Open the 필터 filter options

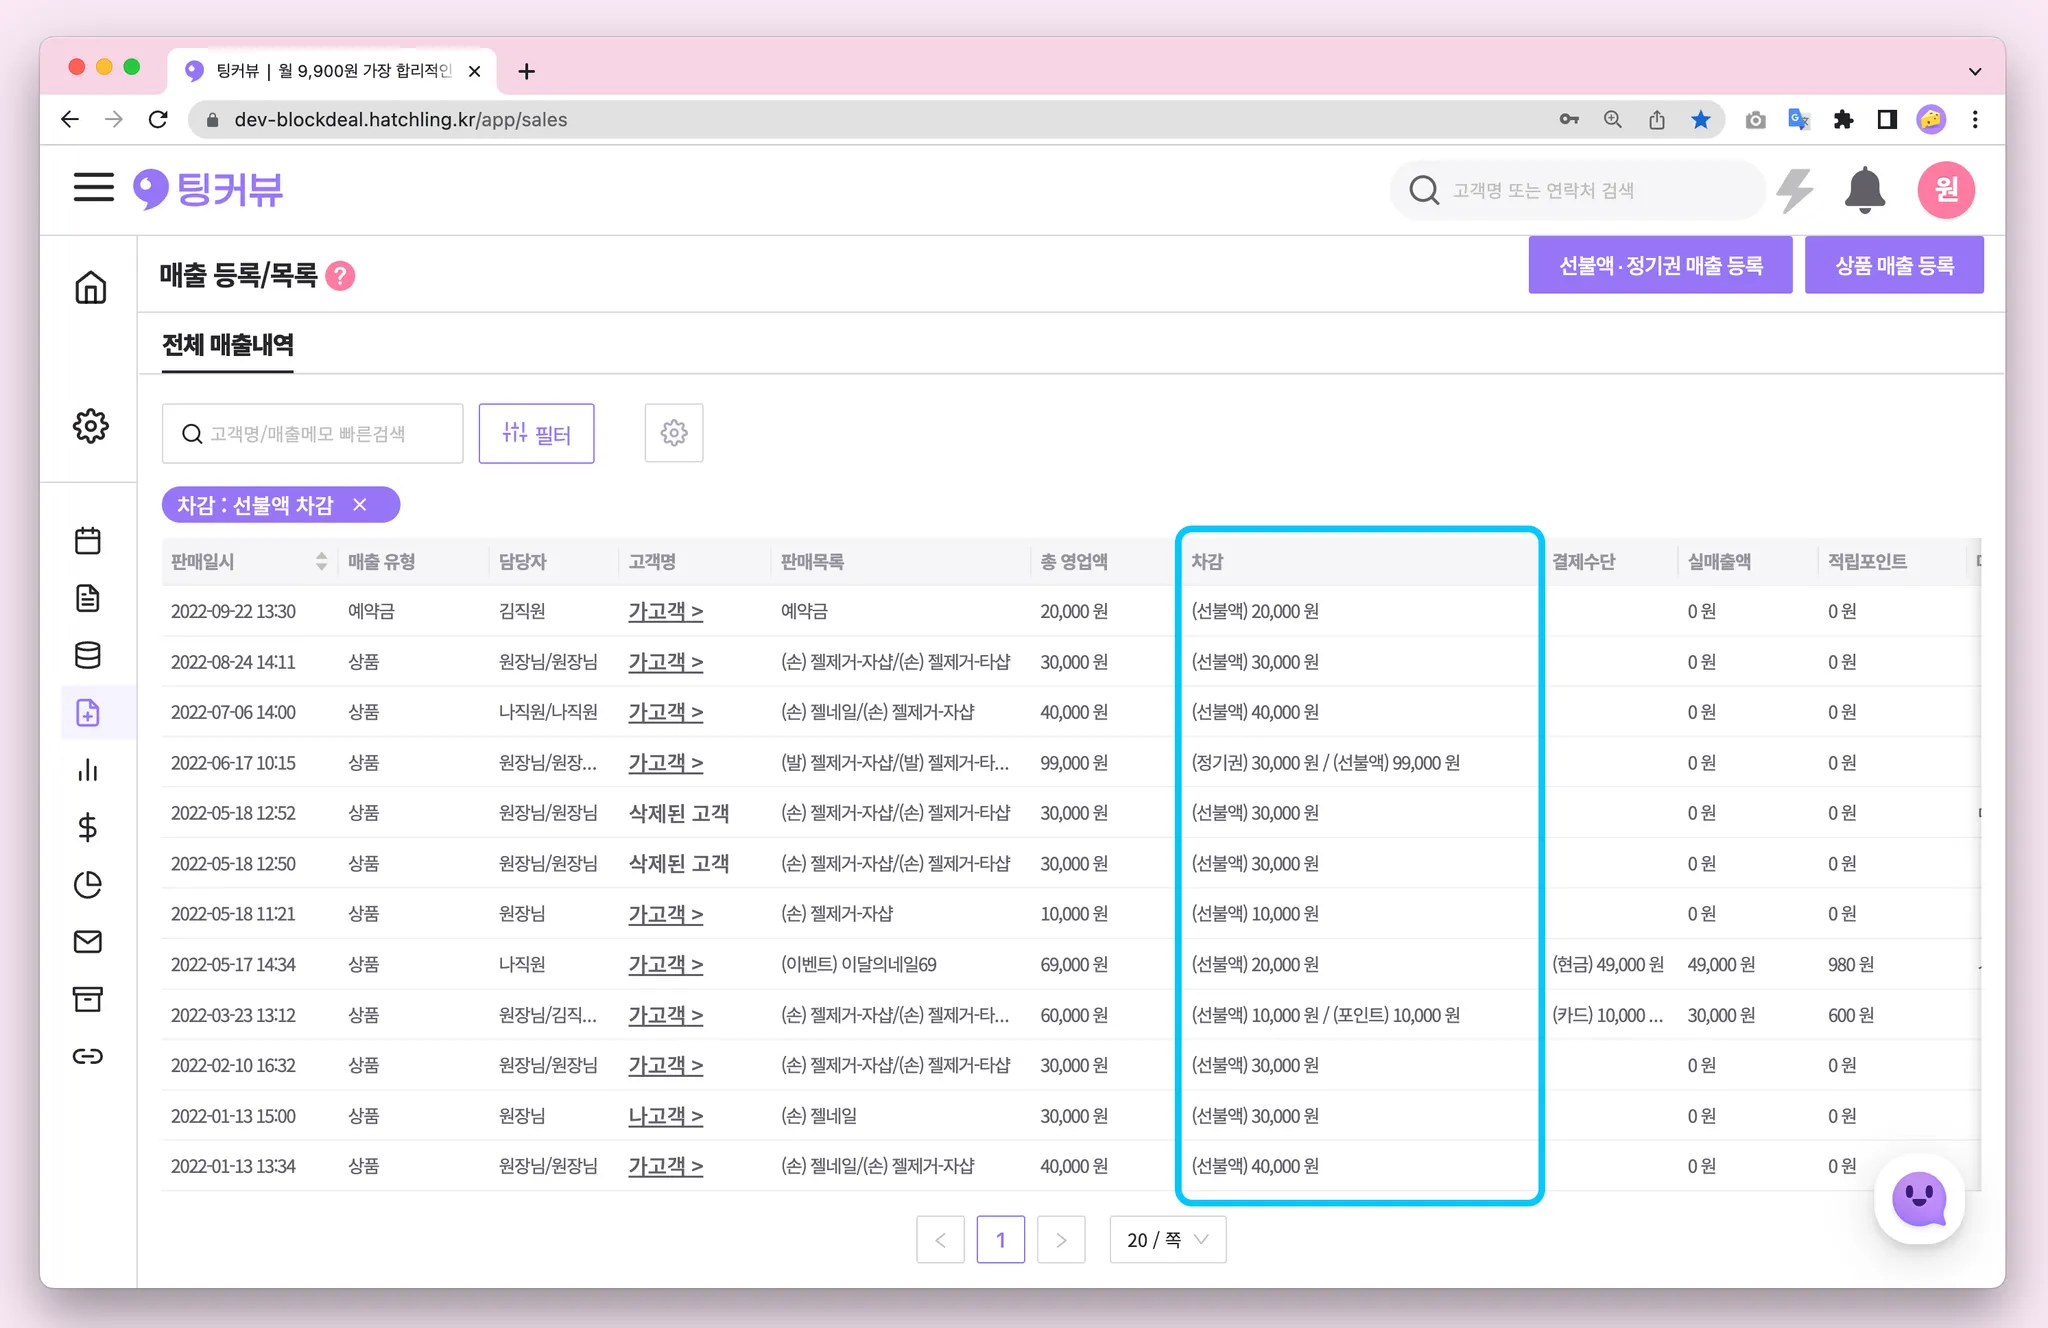[x=536, y=433]
